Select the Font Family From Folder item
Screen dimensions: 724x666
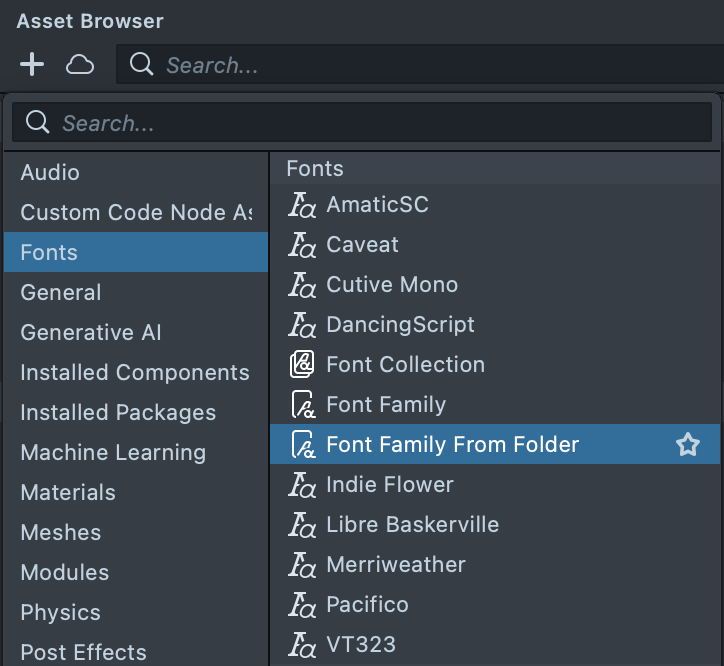pyautogui.click(x=453, y=445)
